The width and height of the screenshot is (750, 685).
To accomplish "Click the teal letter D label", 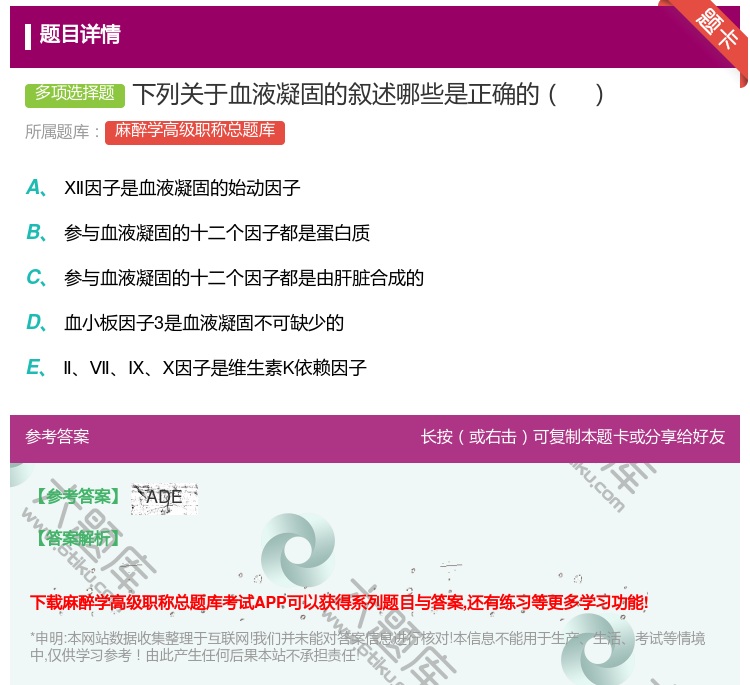I will point(35,322).
